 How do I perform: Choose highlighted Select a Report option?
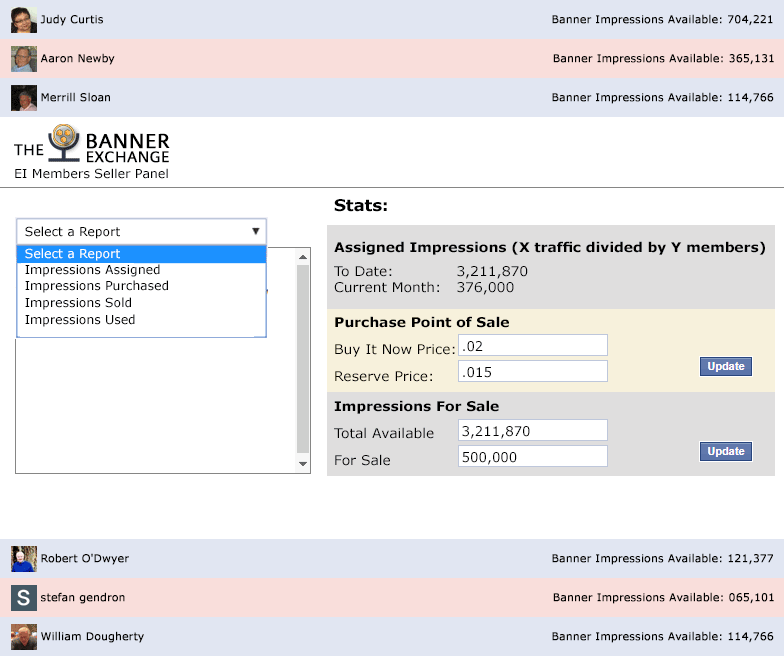tap(142, 254)
